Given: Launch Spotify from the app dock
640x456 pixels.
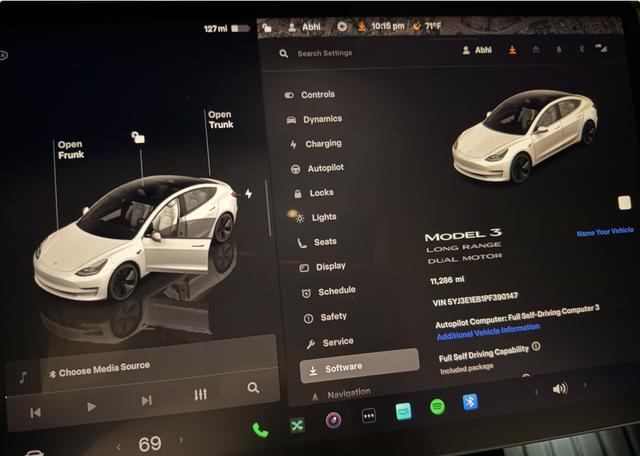Looking at the screenshot, I should 438,407.
